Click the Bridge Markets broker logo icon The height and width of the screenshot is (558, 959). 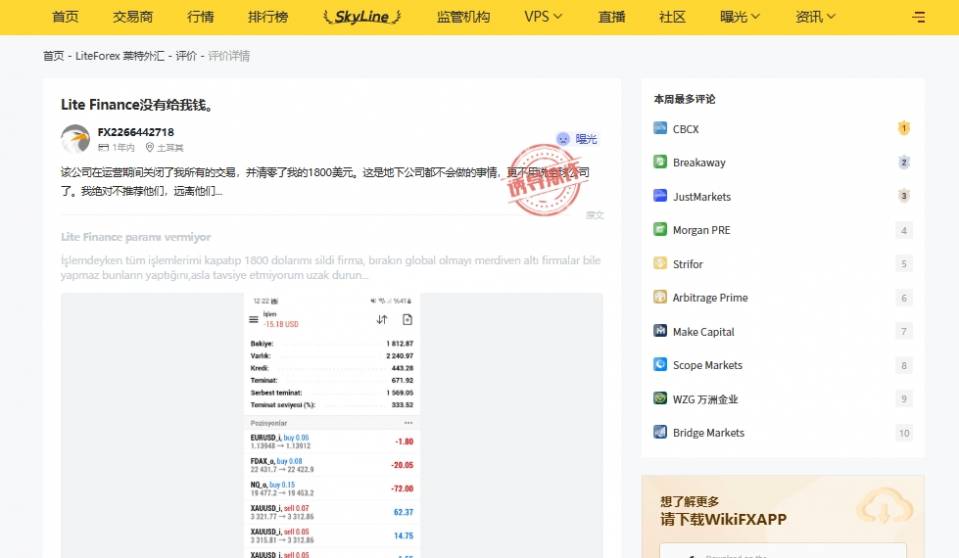[660, 431]
